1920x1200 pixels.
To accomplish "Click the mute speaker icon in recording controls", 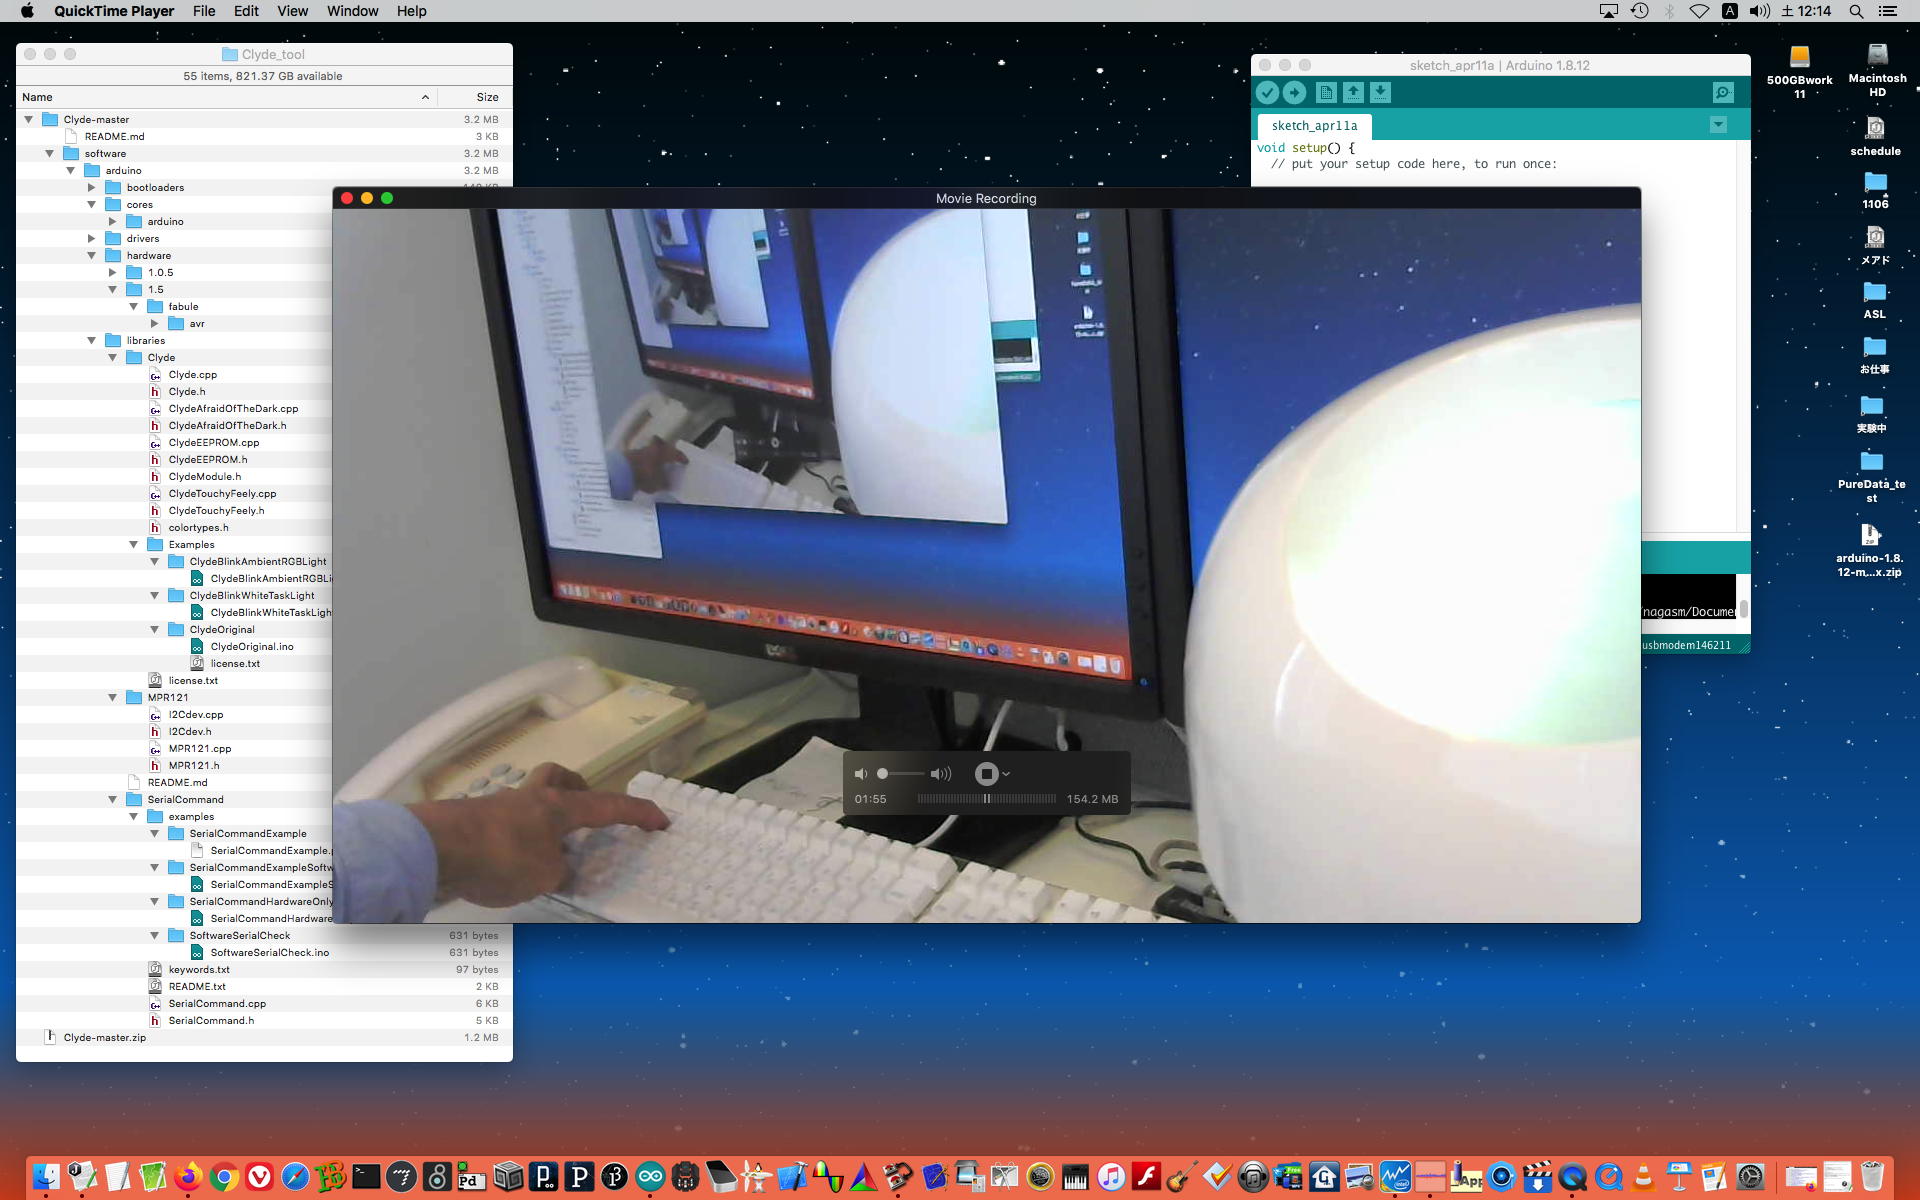I will point(860,774).
